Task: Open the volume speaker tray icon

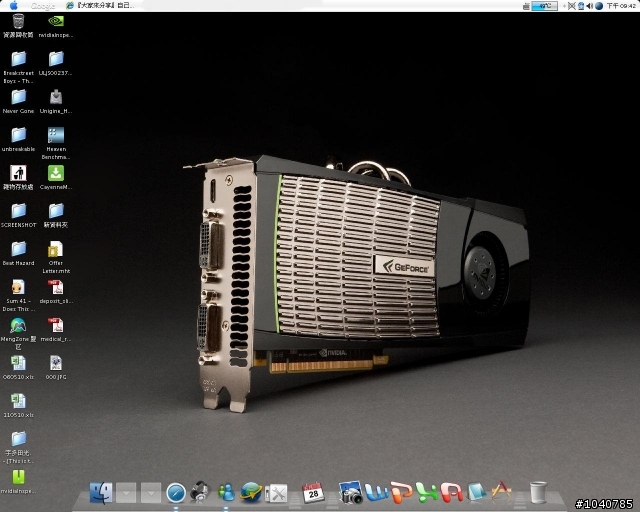Action: [589, 6]
